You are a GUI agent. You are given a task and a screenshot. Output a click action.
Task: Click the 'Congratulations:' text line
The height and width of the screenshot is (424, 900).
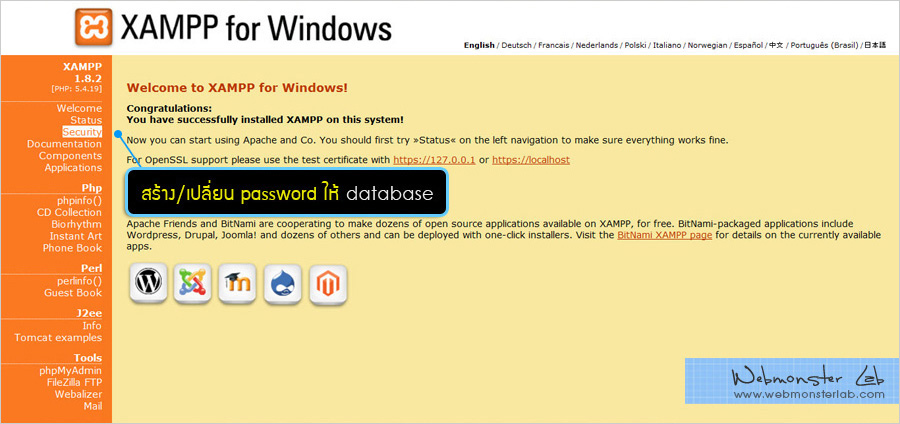pos(169,108)
